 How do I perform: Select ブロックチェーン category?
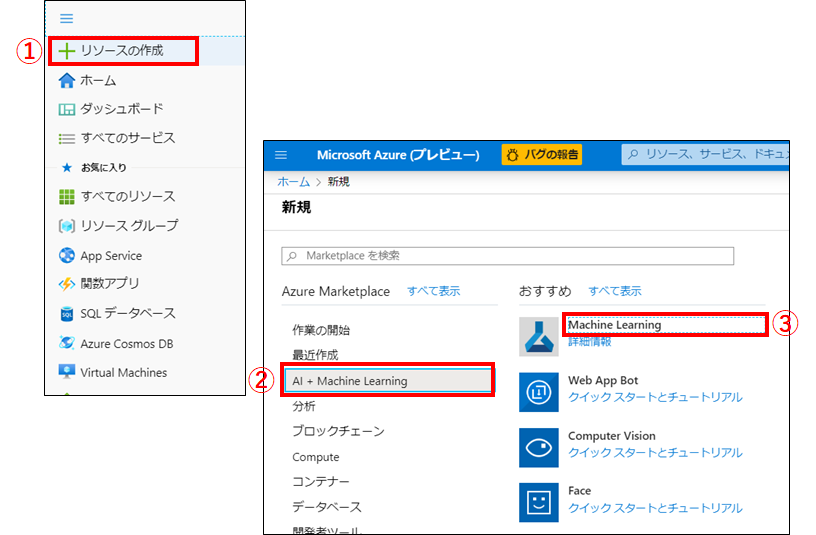point(338,431)
